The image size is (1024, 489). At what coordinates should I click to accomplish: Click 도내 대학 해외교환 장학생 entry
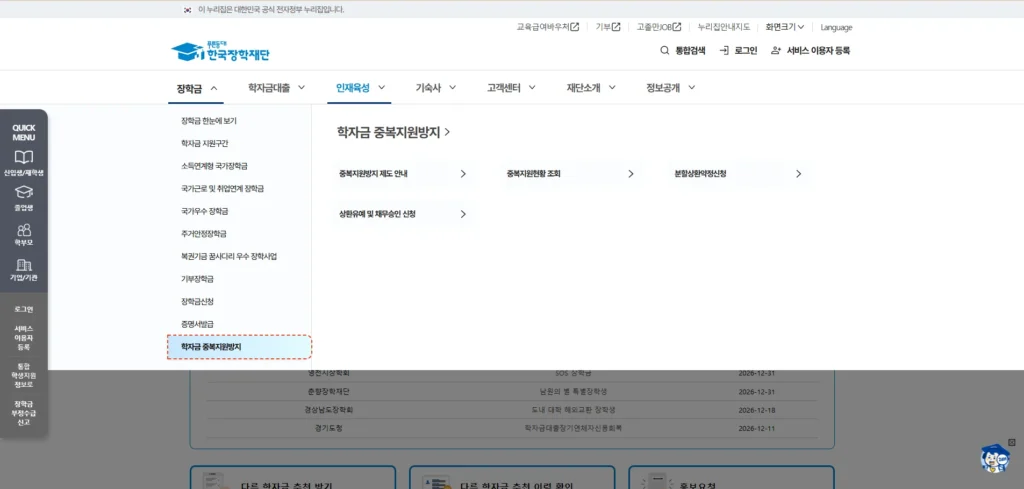point(573,409)
